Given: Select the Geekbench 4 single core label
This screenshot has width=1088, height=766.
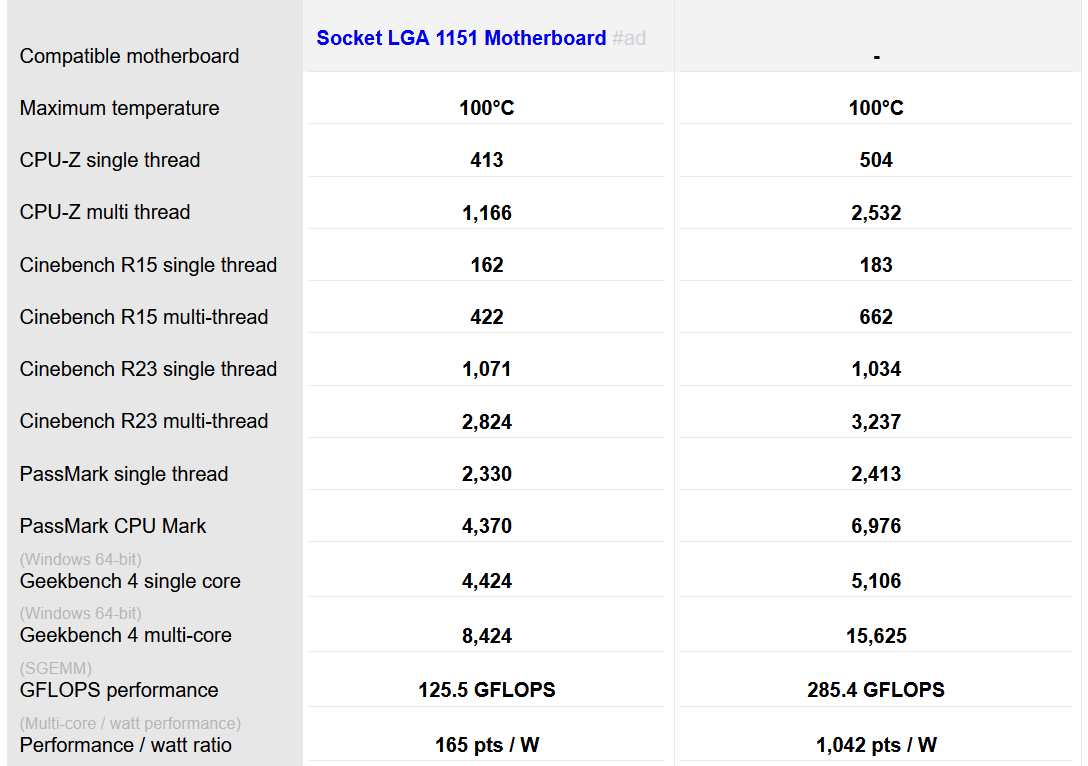Looking at the screenshot, I should [x=130, y=581].
